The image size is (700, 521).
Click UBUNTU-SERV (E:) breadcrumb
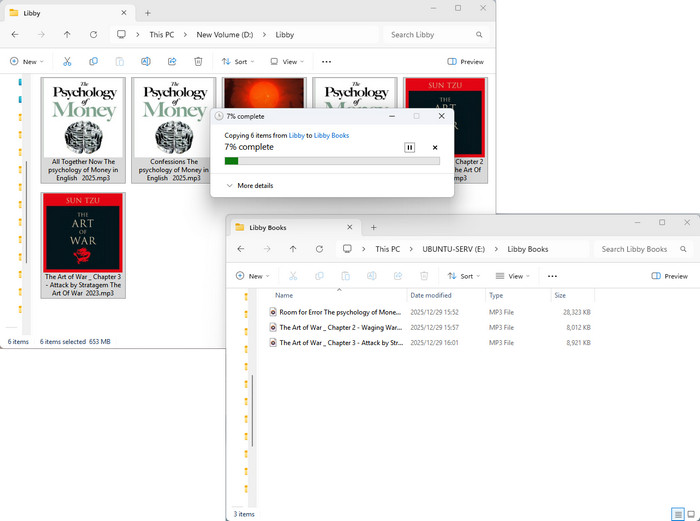click(454, 249)
